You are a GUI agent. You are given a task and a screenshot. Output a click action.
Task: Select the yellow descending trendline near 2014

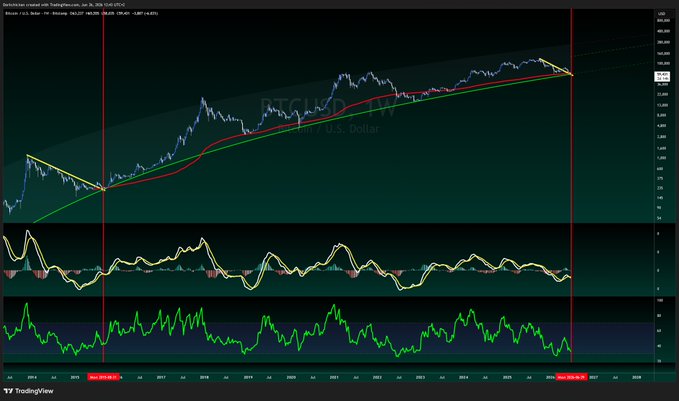pos(65,172)
